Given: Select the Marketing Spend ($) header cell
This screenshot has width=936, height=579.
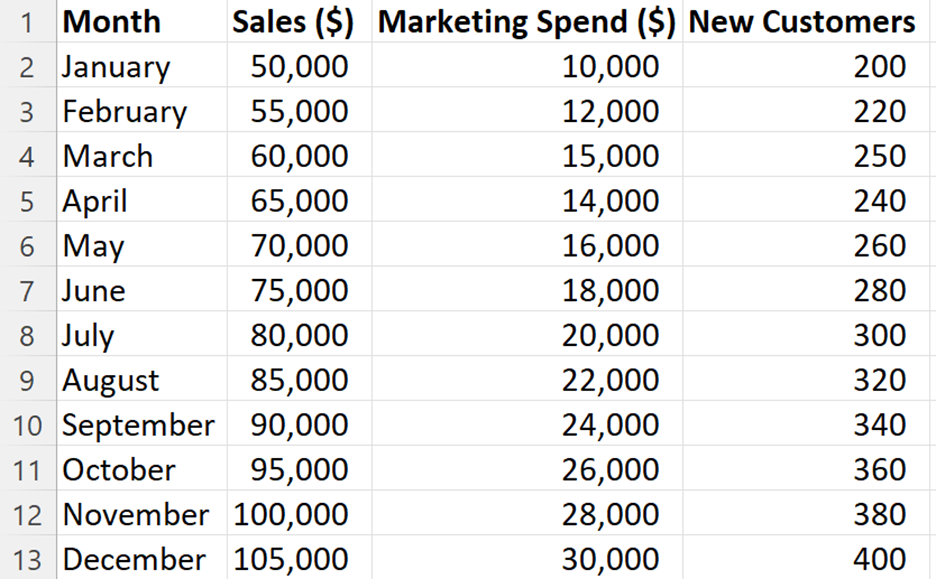Looking at the screenshot, I should [527, 21].
